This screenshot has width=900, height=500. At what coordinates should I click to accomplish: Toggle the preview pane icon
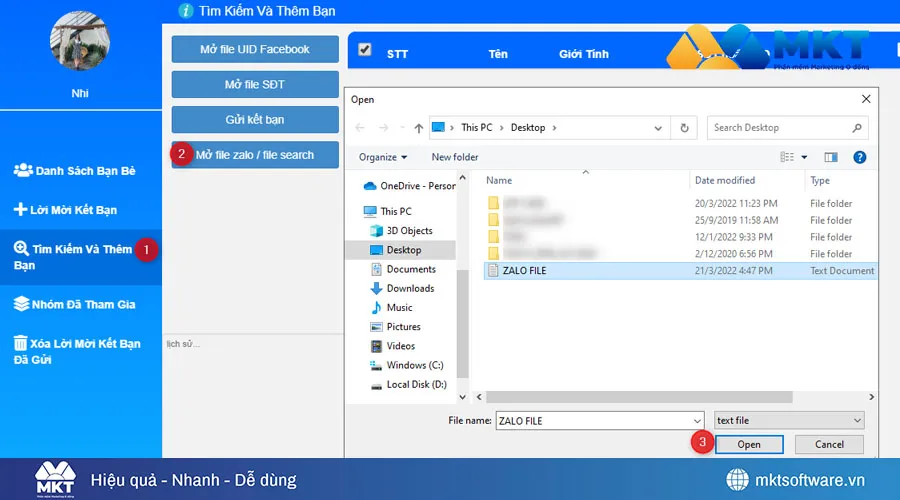click(831, 157)
